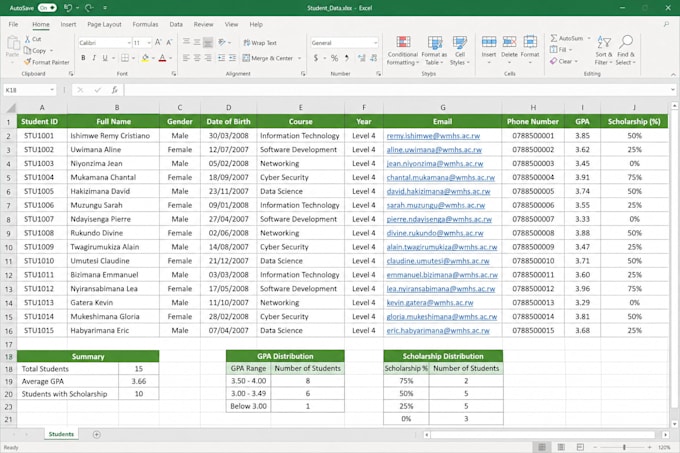Click the Copy icon
Image resolution: width=680 pixels, height=453 pixels.
point(27,50)
